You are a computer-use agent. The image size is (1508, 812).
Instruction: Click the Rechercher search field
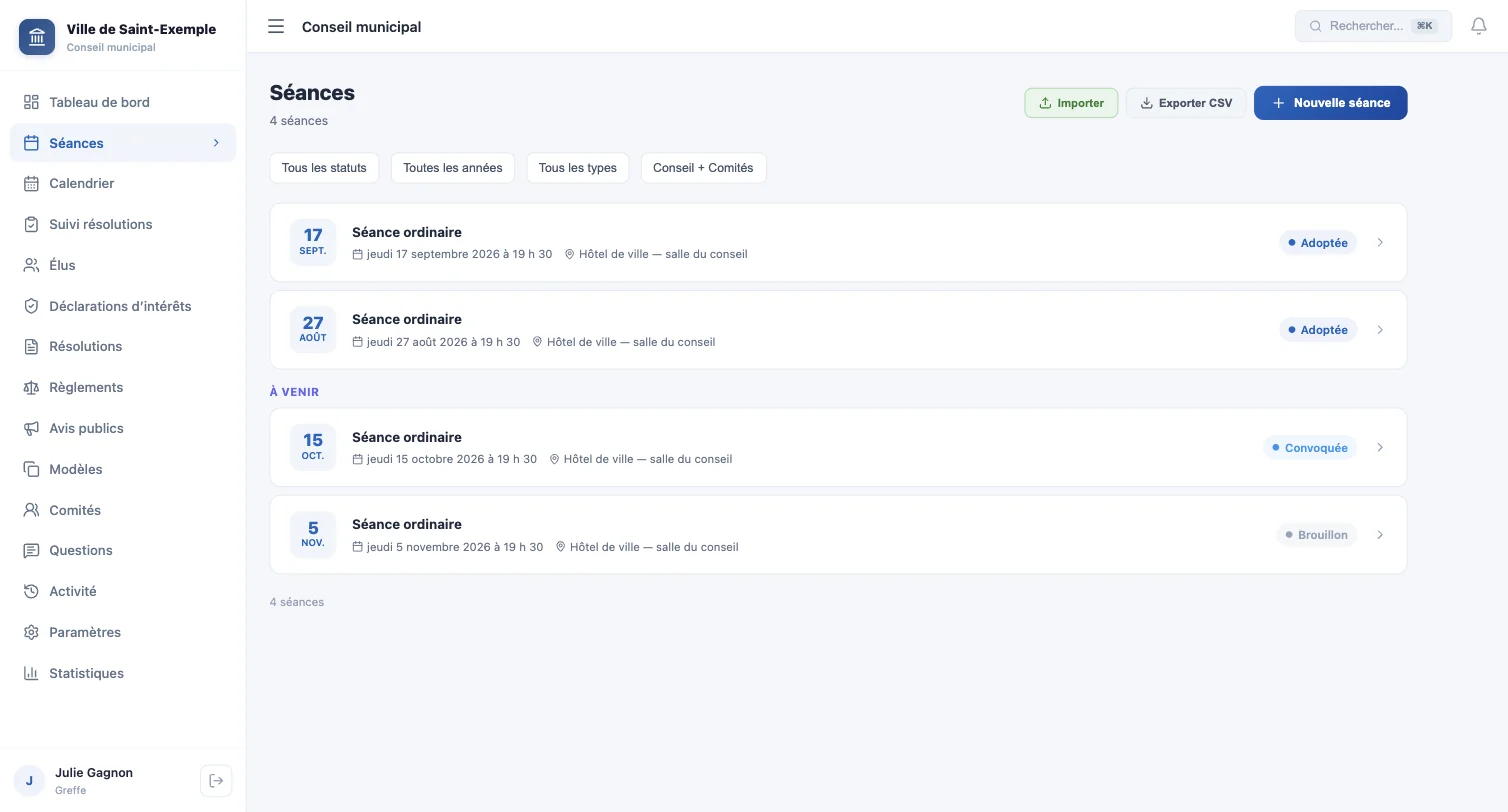1373,26
